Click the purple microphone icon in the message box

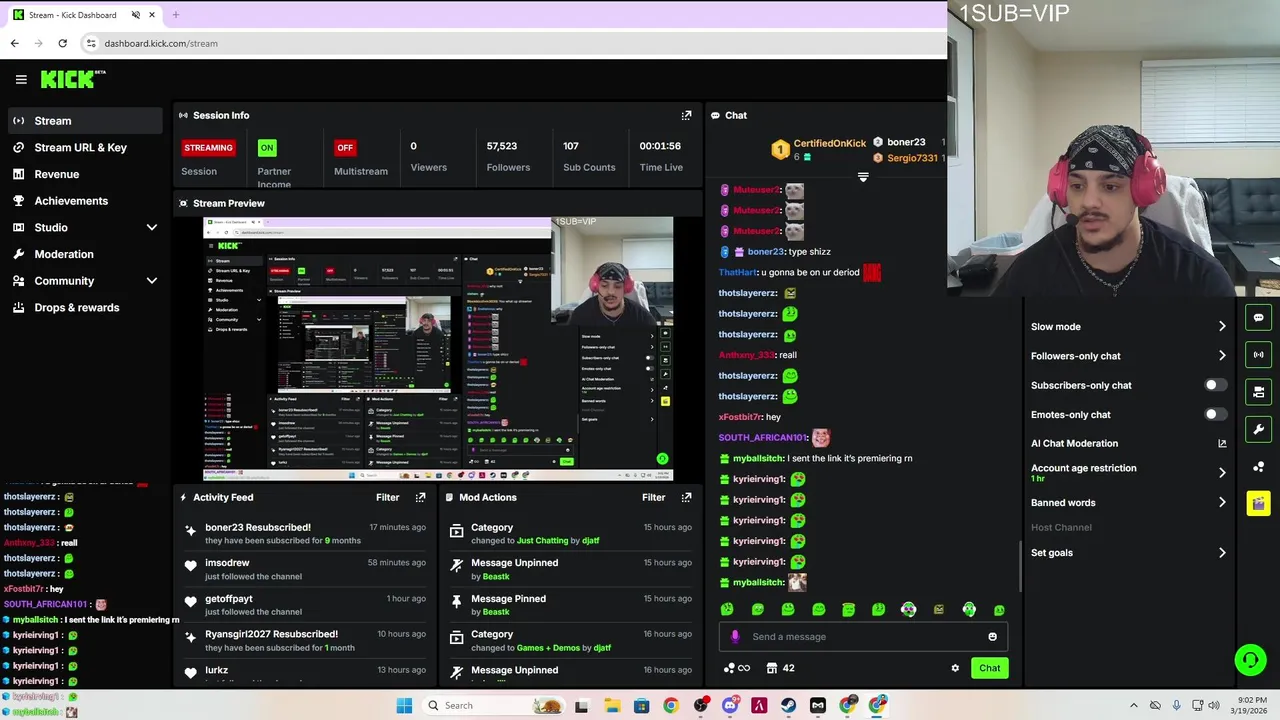pyautogui.click(x=735, y=636)
